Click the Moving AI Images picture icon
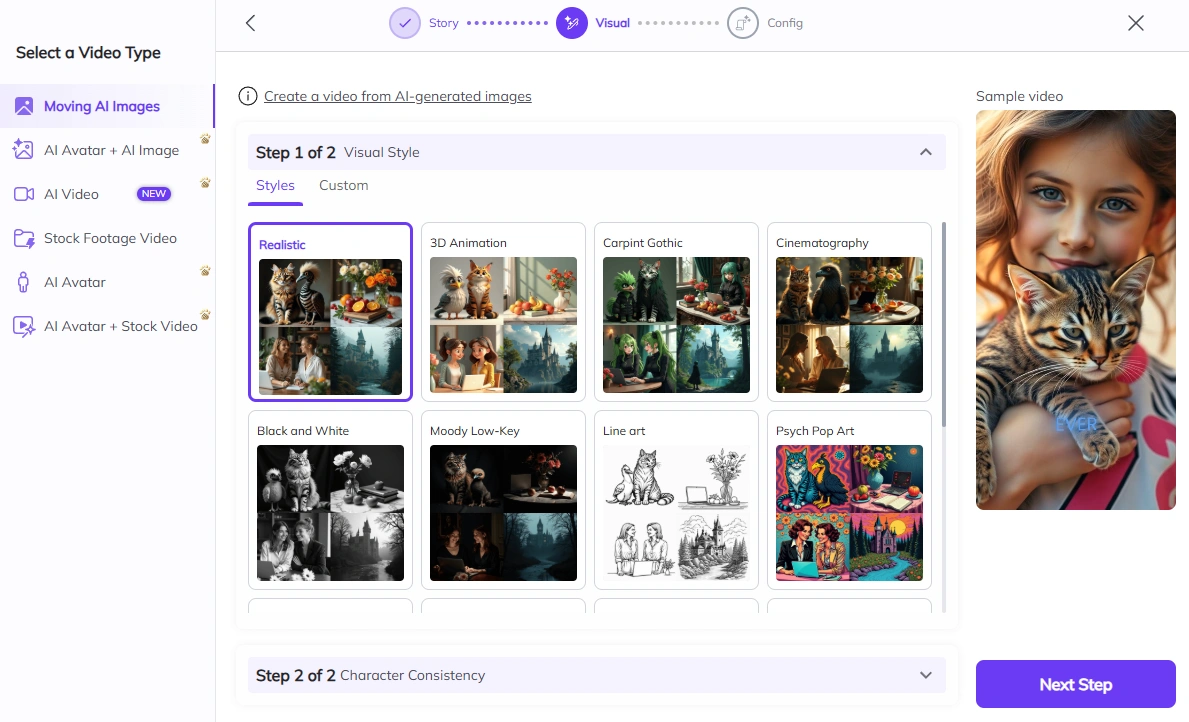1189x722 pixels. tap(24, 106)
